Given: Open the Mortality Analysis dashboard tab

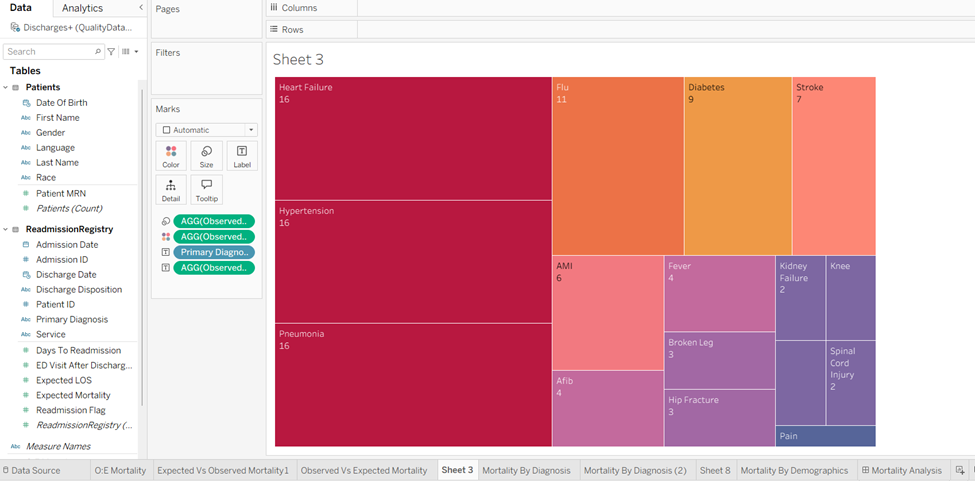Looking at the screenshot, I should click(902, 470).
